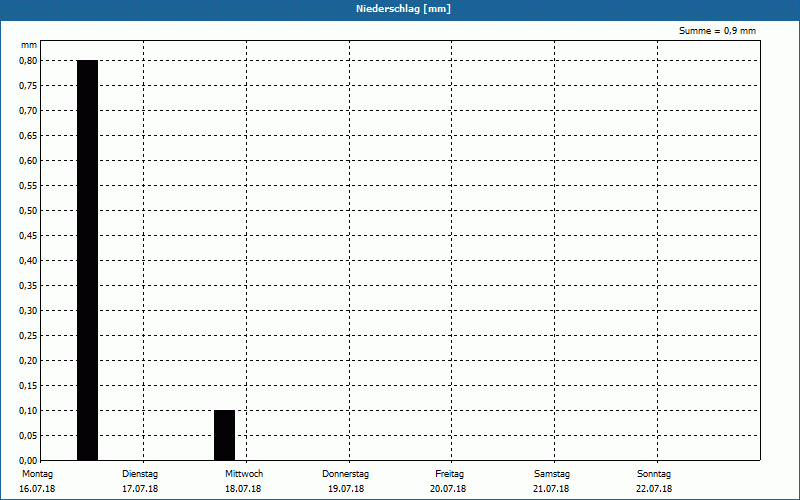Screen dimensions: 800x500
Task: Click the 0,35 y-axis value
Action: pos(28,286)
